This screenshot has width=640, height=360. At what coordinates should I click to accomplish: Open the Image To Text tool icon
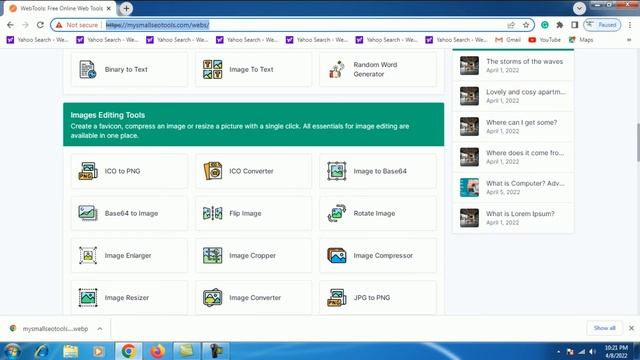tap(213, 69)
